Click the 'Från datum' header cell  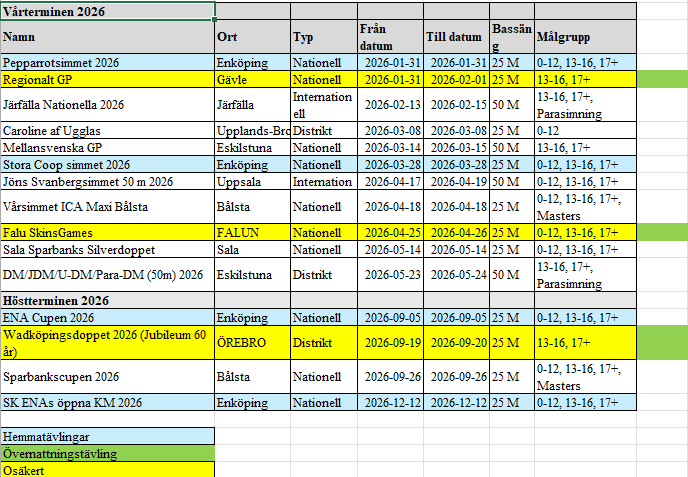[x=389, y=37]
